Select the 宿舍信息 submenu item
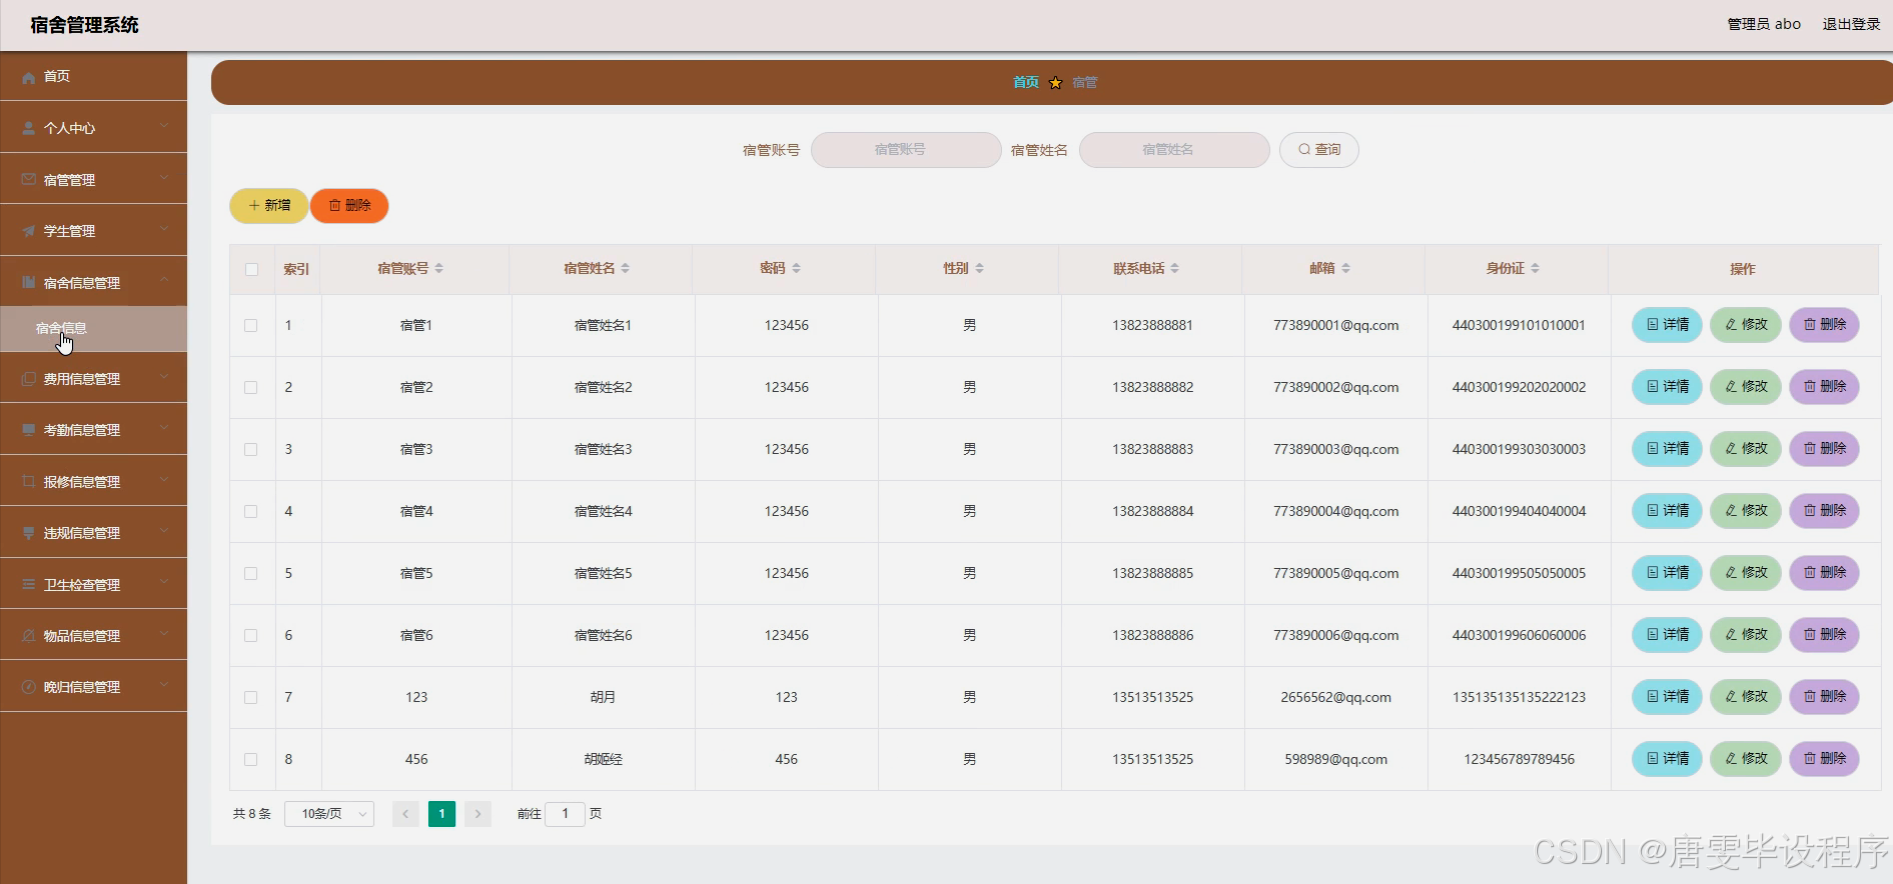1893x884 pixels. coord(93,329)
